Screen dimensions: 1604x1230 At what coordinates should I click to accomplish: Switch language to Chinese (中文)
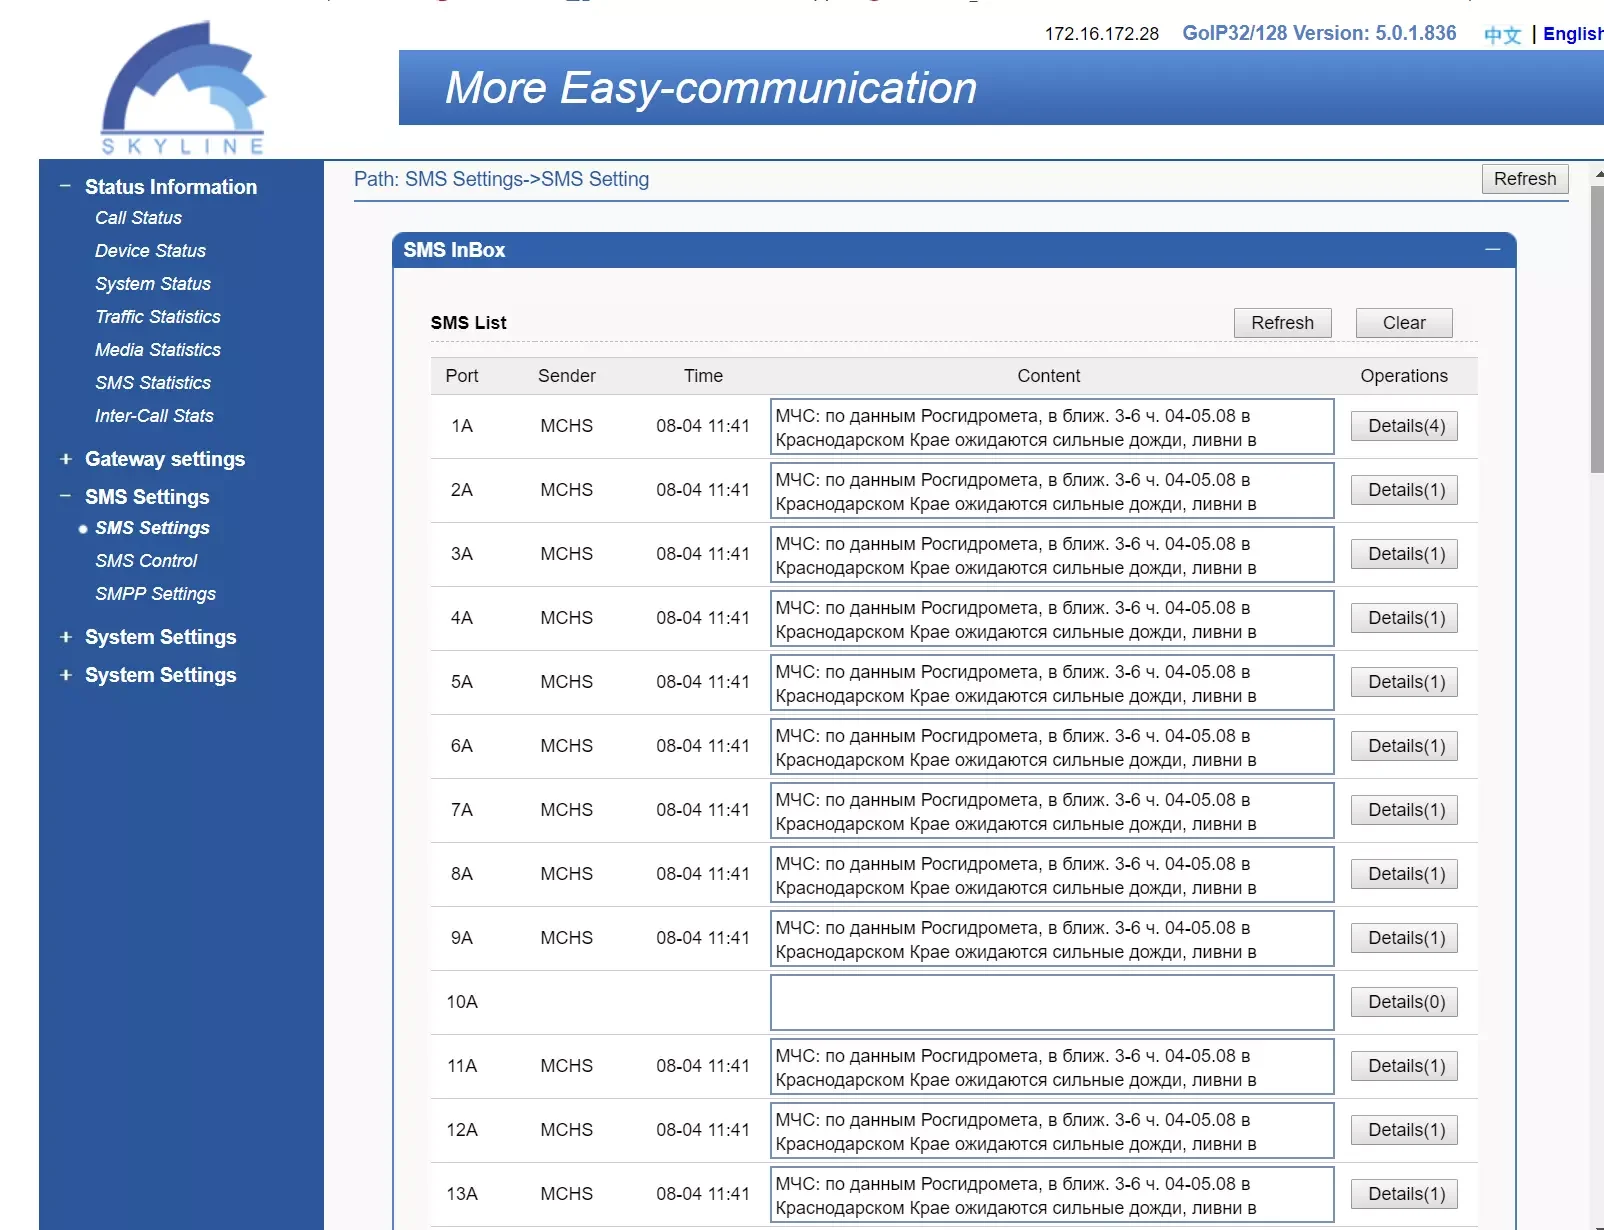pyautogui.click(x=1501, y=35)
